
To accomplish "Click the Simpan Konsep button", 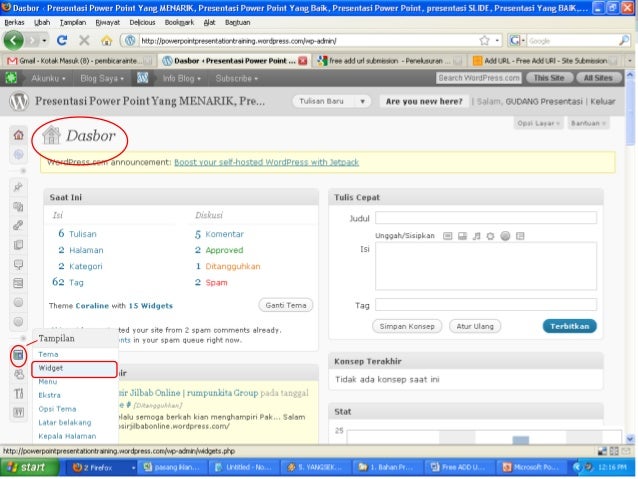I will click(x=407, y=326).
